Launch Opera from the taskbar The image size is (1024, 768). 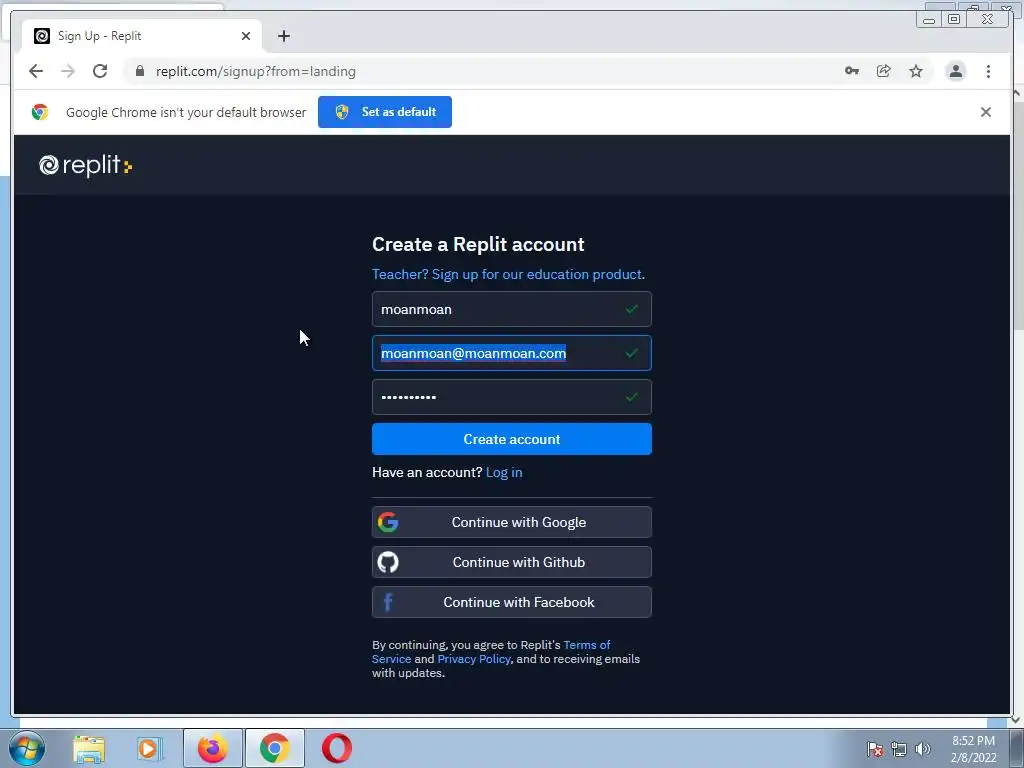click(336, 748)
